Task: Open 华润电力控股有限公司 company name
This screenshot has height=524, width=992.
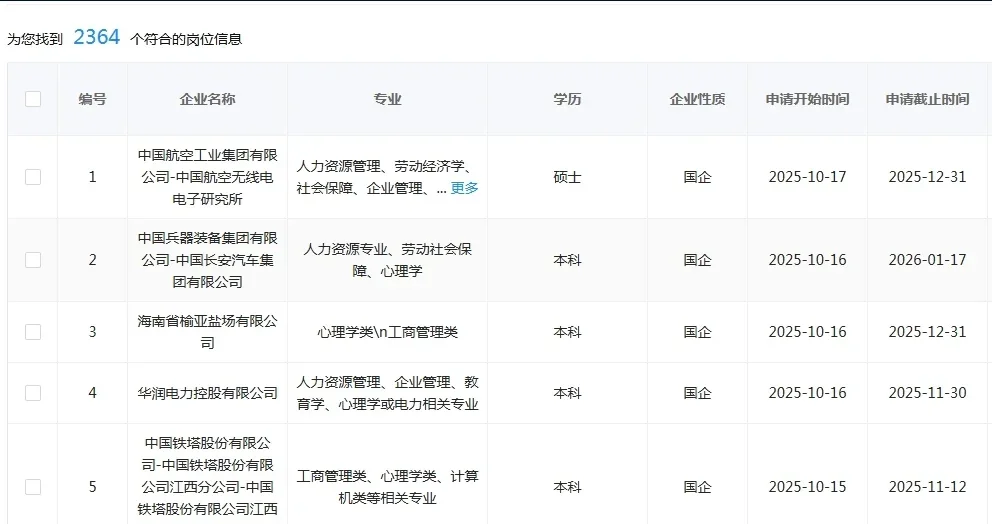Action: (x=208, y=393)
